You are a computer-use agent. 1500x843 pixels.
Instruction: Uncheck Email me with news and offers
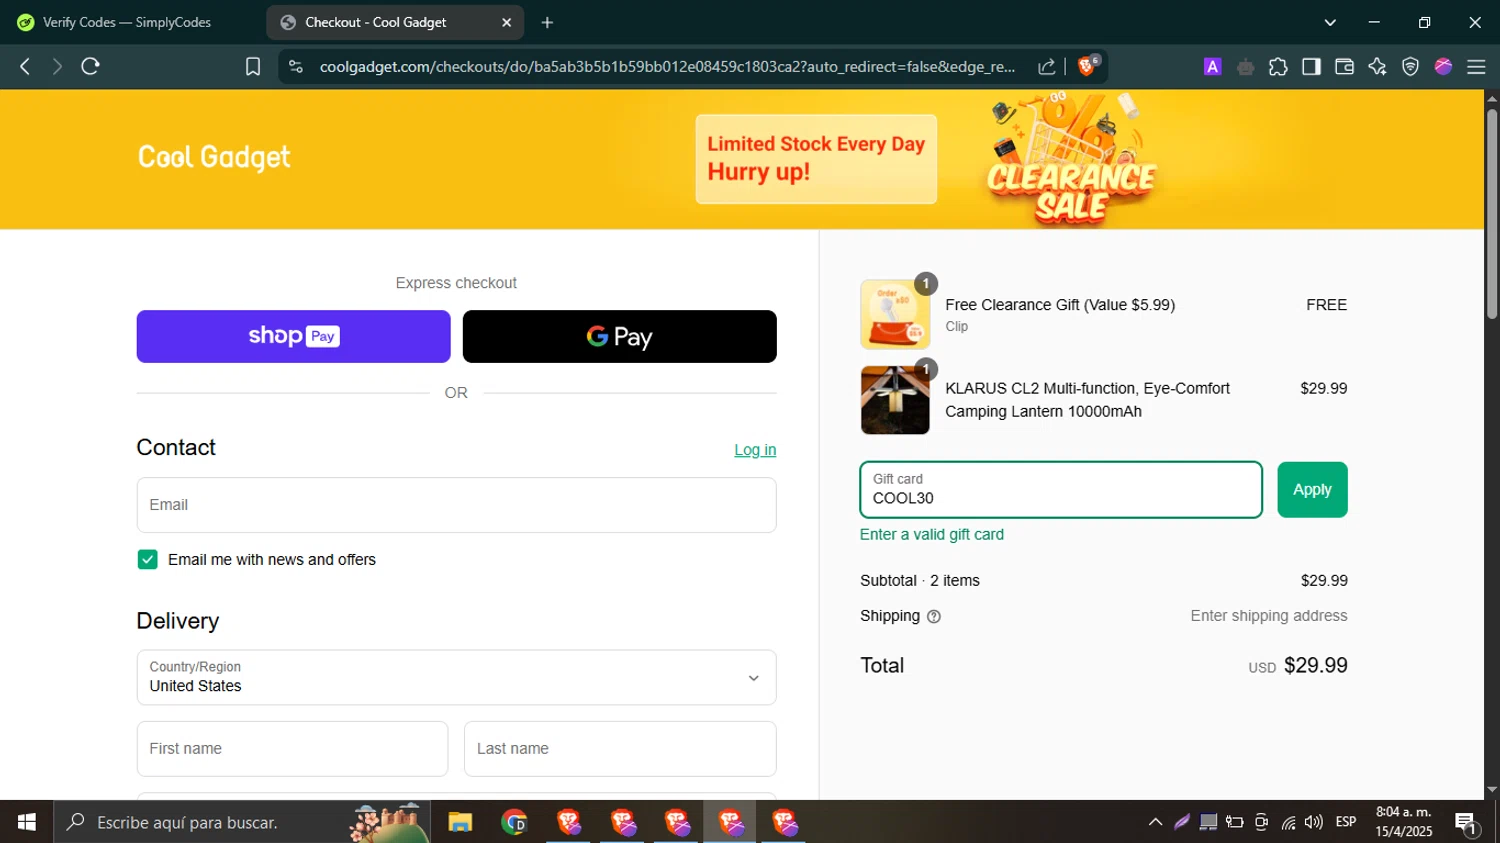coord(148,560)
